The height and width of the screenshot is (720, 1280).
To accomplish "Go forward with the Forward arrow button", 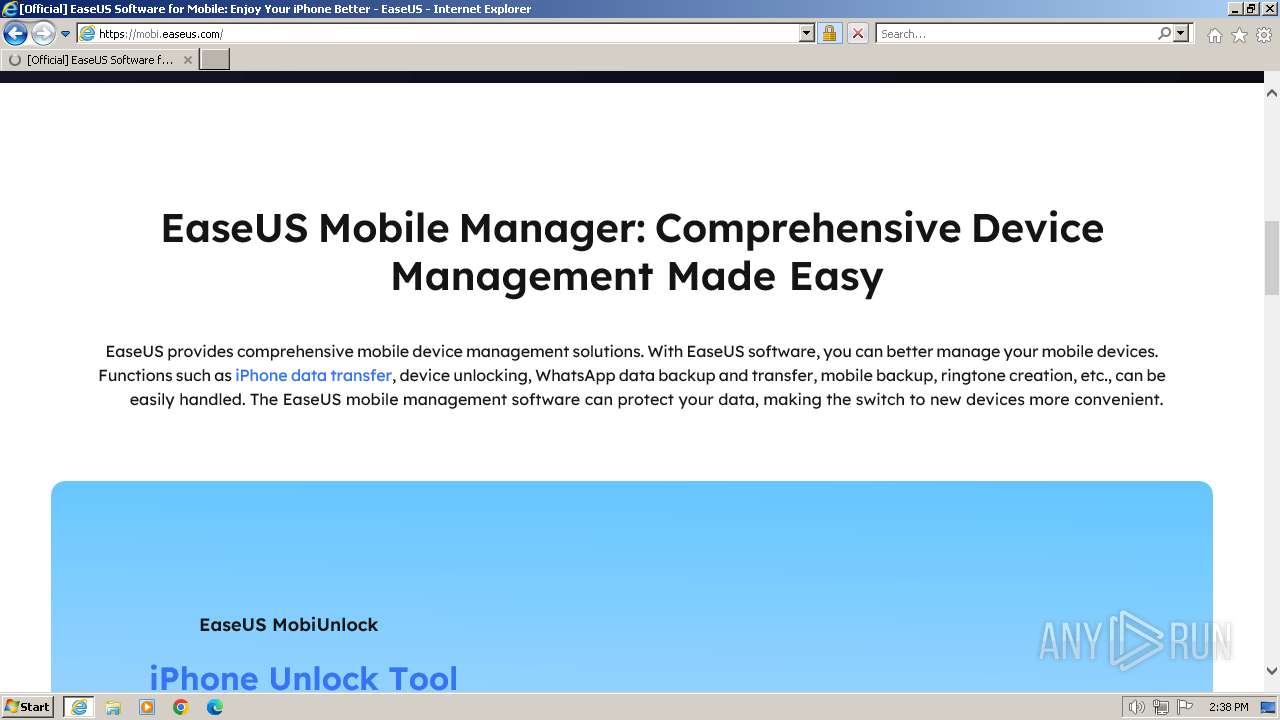I will coord(43,34).
